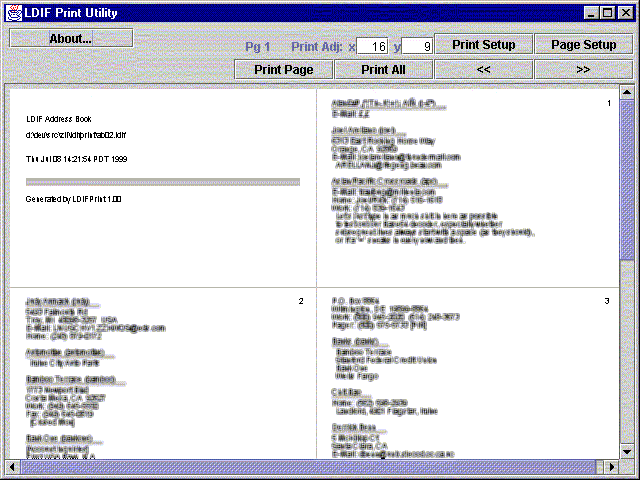Minimize the LDIF Print Utility window
The image size is (640, 480).
pos(591,13)
